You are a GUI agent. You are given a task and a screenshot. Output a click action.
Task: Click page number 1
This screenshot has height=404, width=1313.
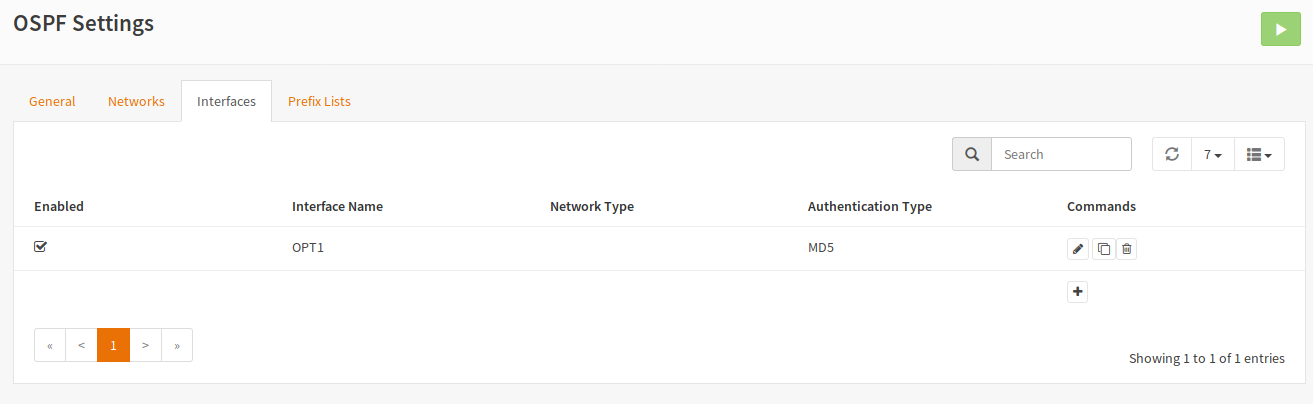[x=113, y=345]
